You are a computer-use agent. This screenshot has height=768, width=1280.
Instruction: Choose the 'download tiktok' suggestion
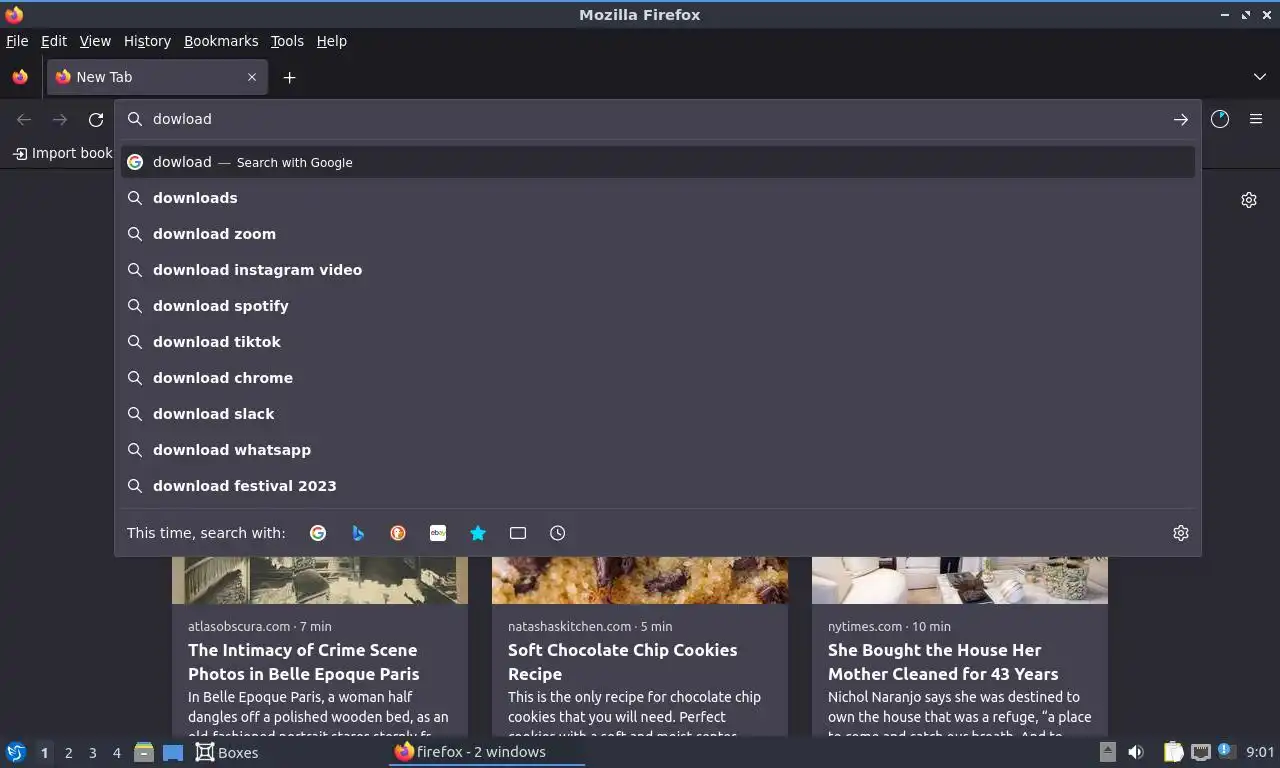tap(658, 342)
